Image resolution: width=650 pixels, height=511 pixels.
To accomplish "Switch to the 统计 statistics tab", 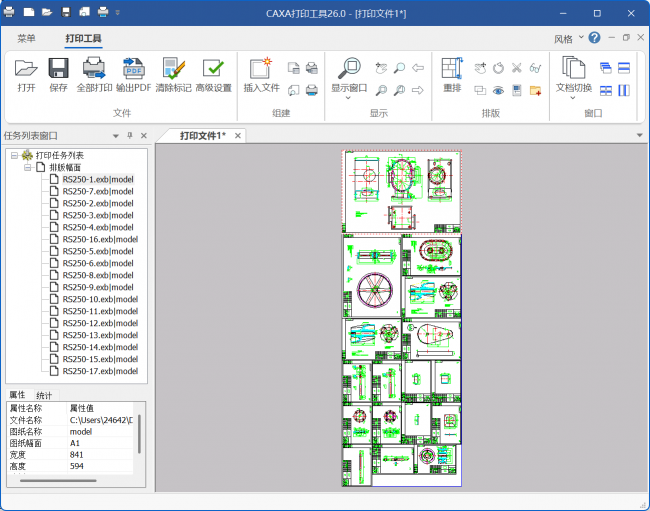I will (x=44, y=395).
